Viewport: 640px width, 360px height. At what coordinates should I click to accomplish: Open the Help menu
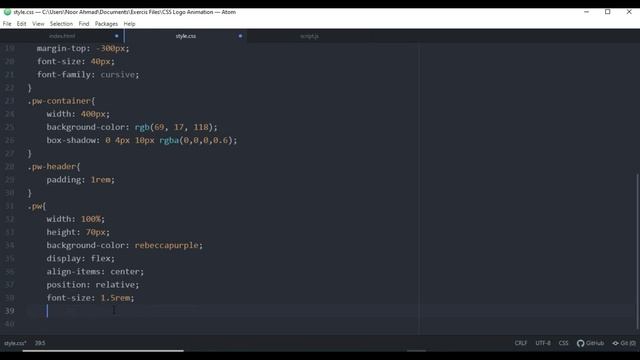(x=129, y=24)
